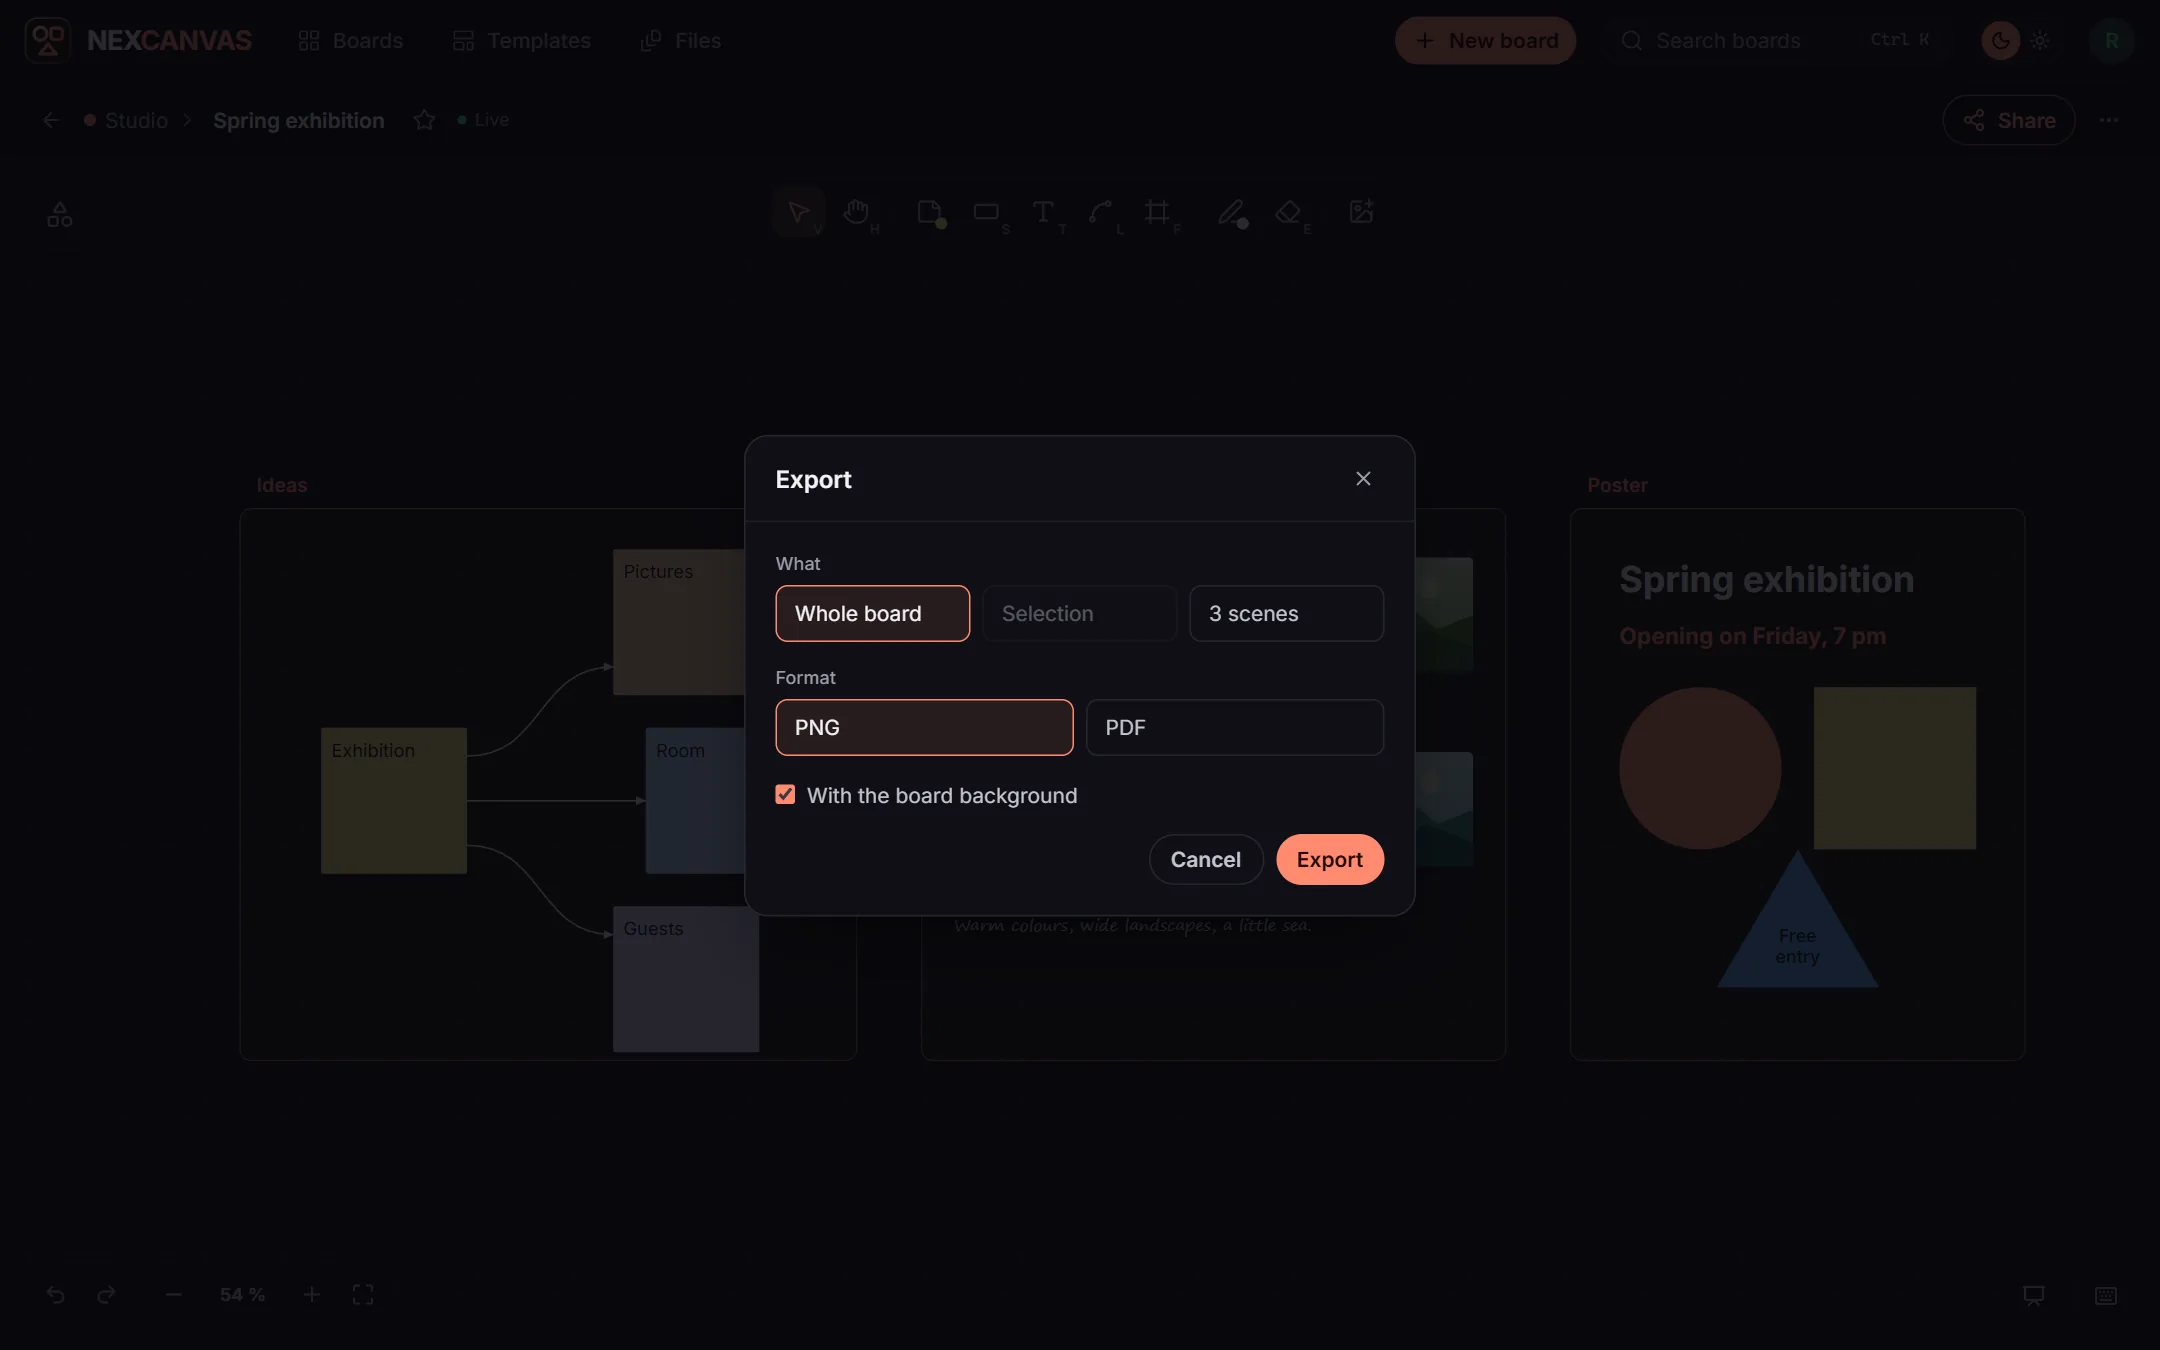The width and height of the screenshot is (2160, 1350).
Task: Star the Spring exhibition board
Action: (x=424, y=120)
